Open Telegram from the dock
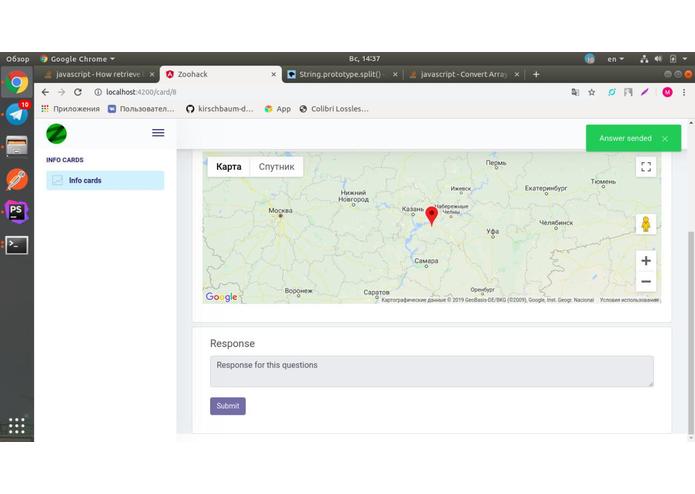695x494 pixels. tap(17, 114)
